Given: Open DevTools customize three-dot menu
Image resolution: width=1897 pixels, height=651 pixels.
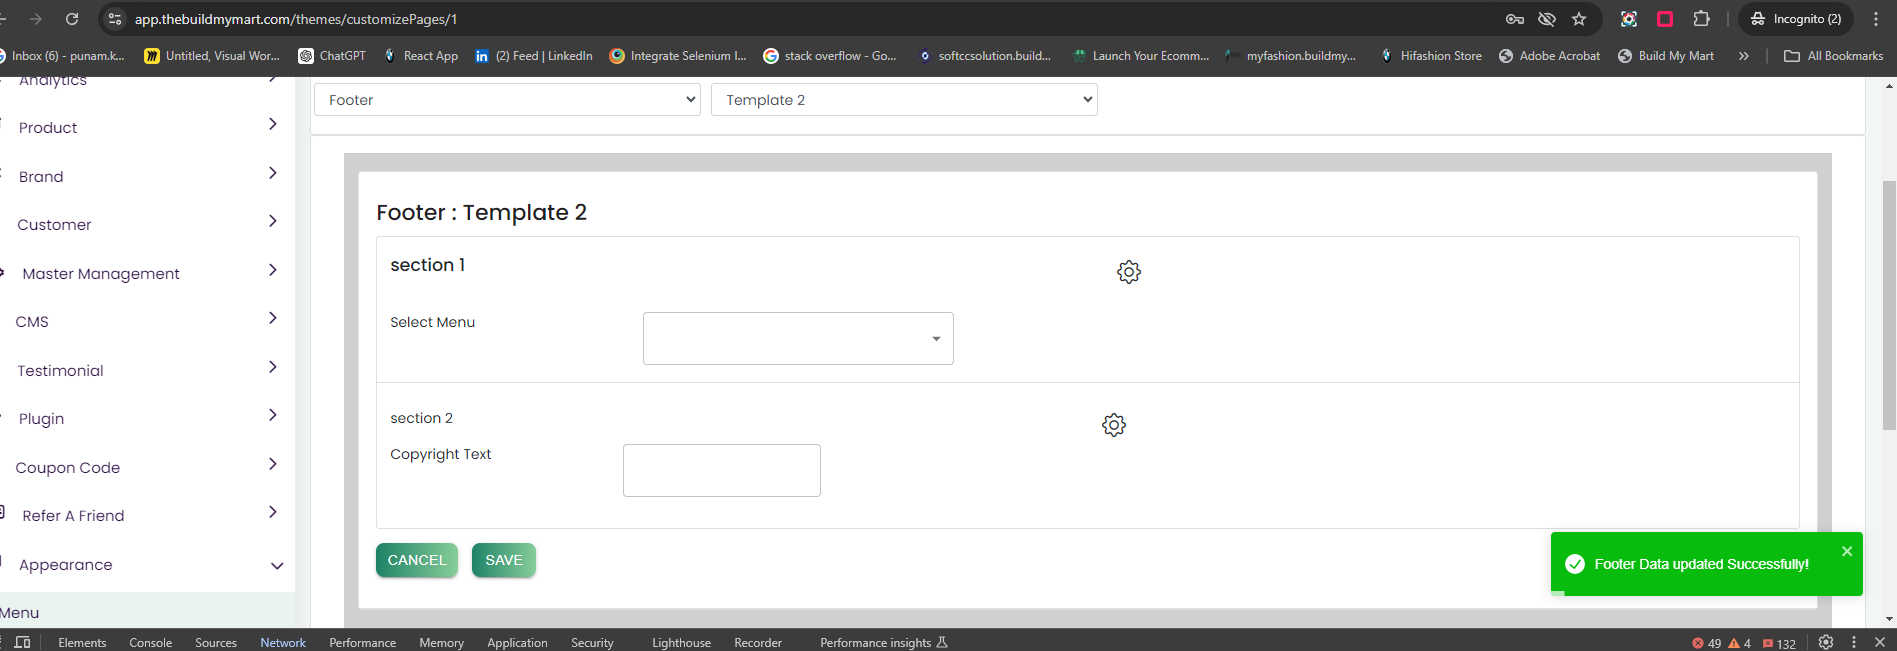Looking at the screenshot, I should coord(1854,643).
